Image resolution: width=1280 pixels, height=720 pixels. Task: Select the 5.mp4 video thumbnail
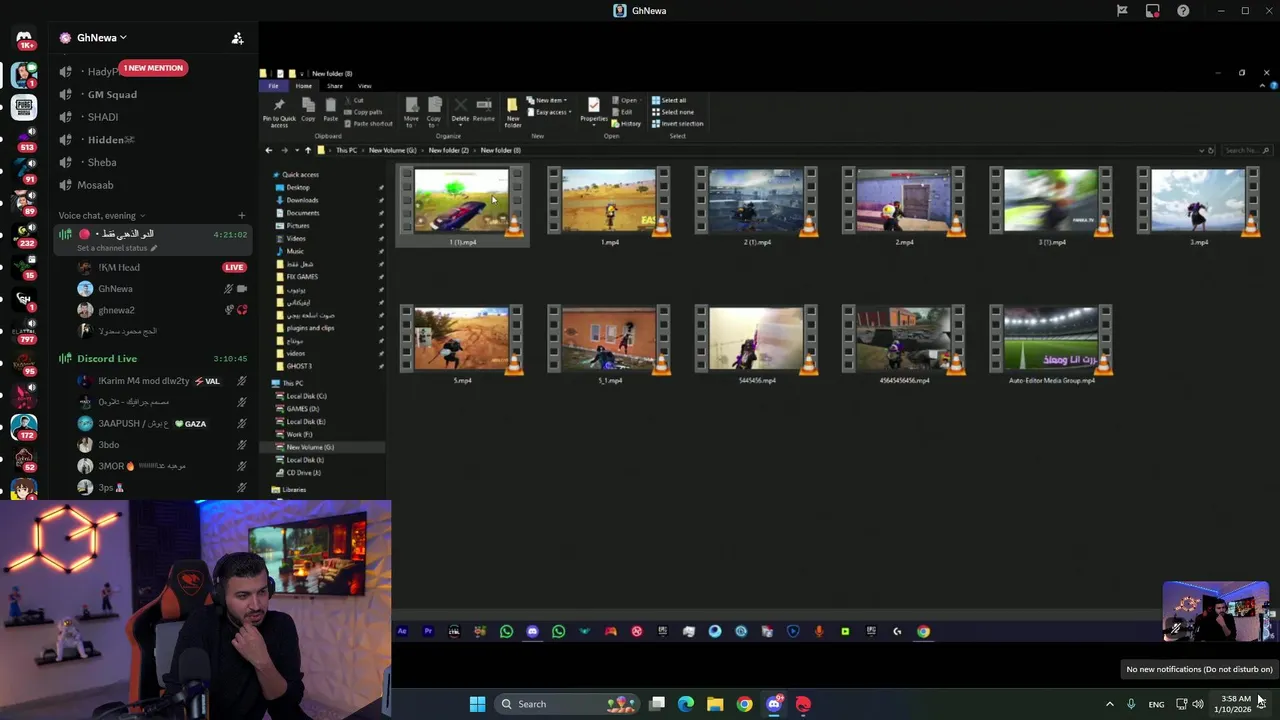click(462, 342)
